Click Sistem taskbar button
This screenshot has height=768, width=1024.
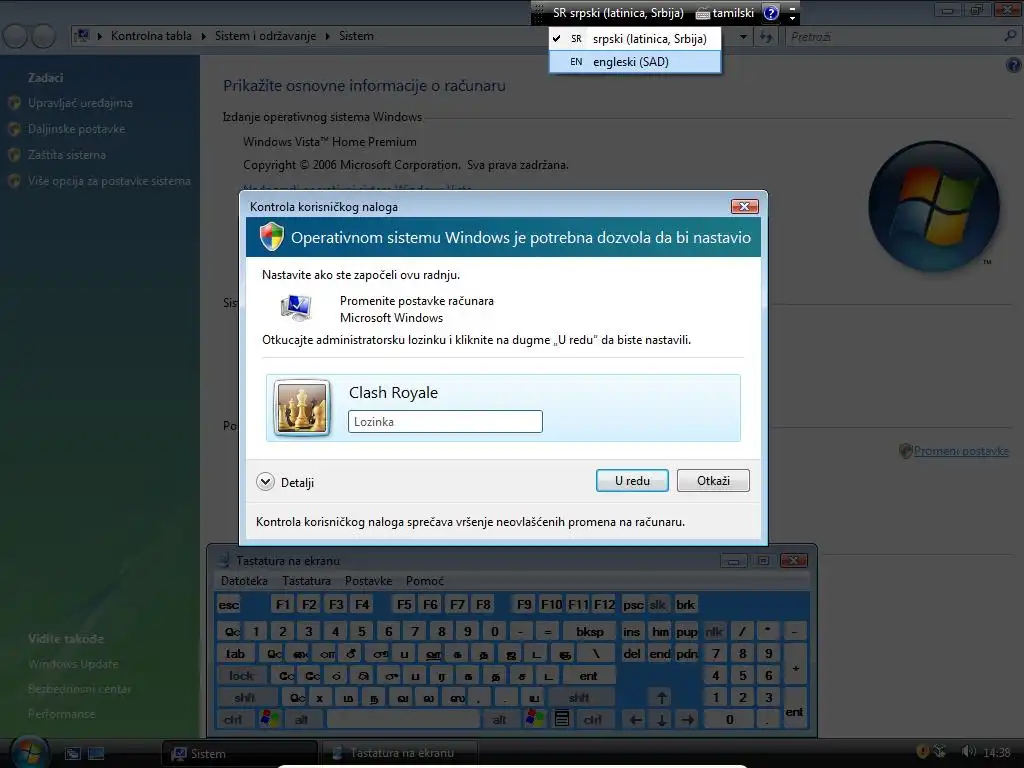point(239,753)
